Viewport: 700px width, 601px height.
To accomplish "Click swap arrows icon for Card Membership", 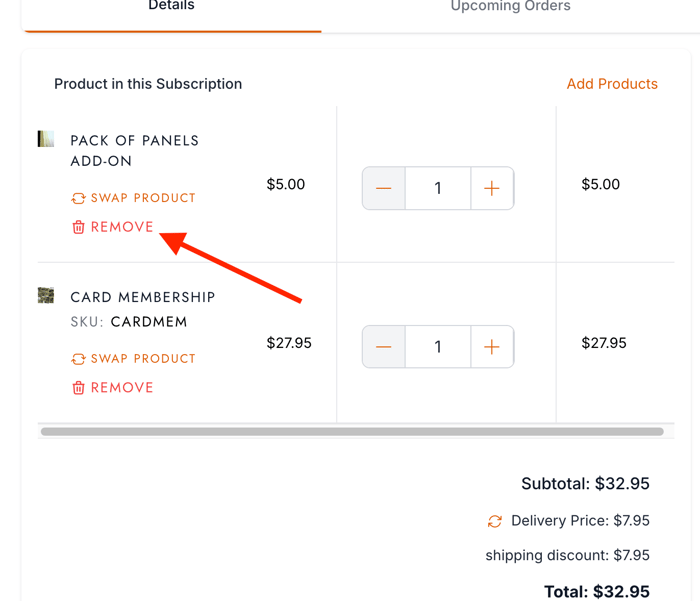I will [x=78, y=359].
